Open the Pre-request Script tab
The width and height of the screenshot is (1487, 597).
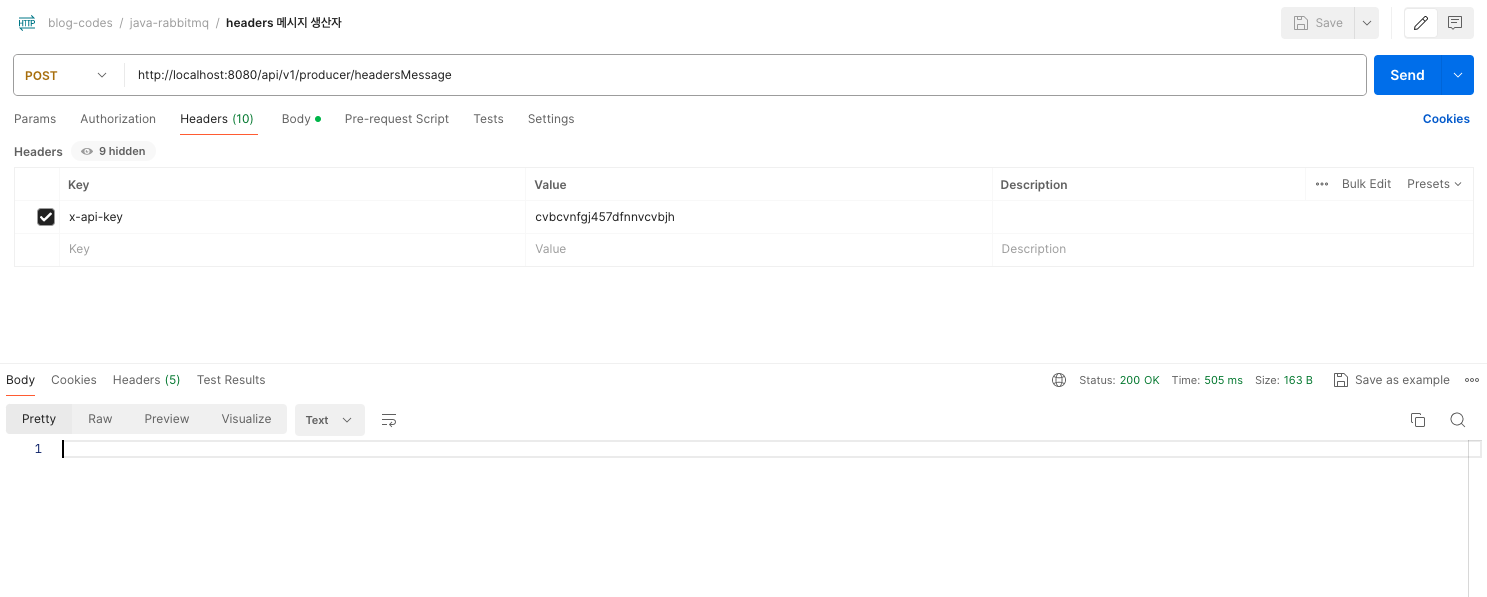[397, 119]
